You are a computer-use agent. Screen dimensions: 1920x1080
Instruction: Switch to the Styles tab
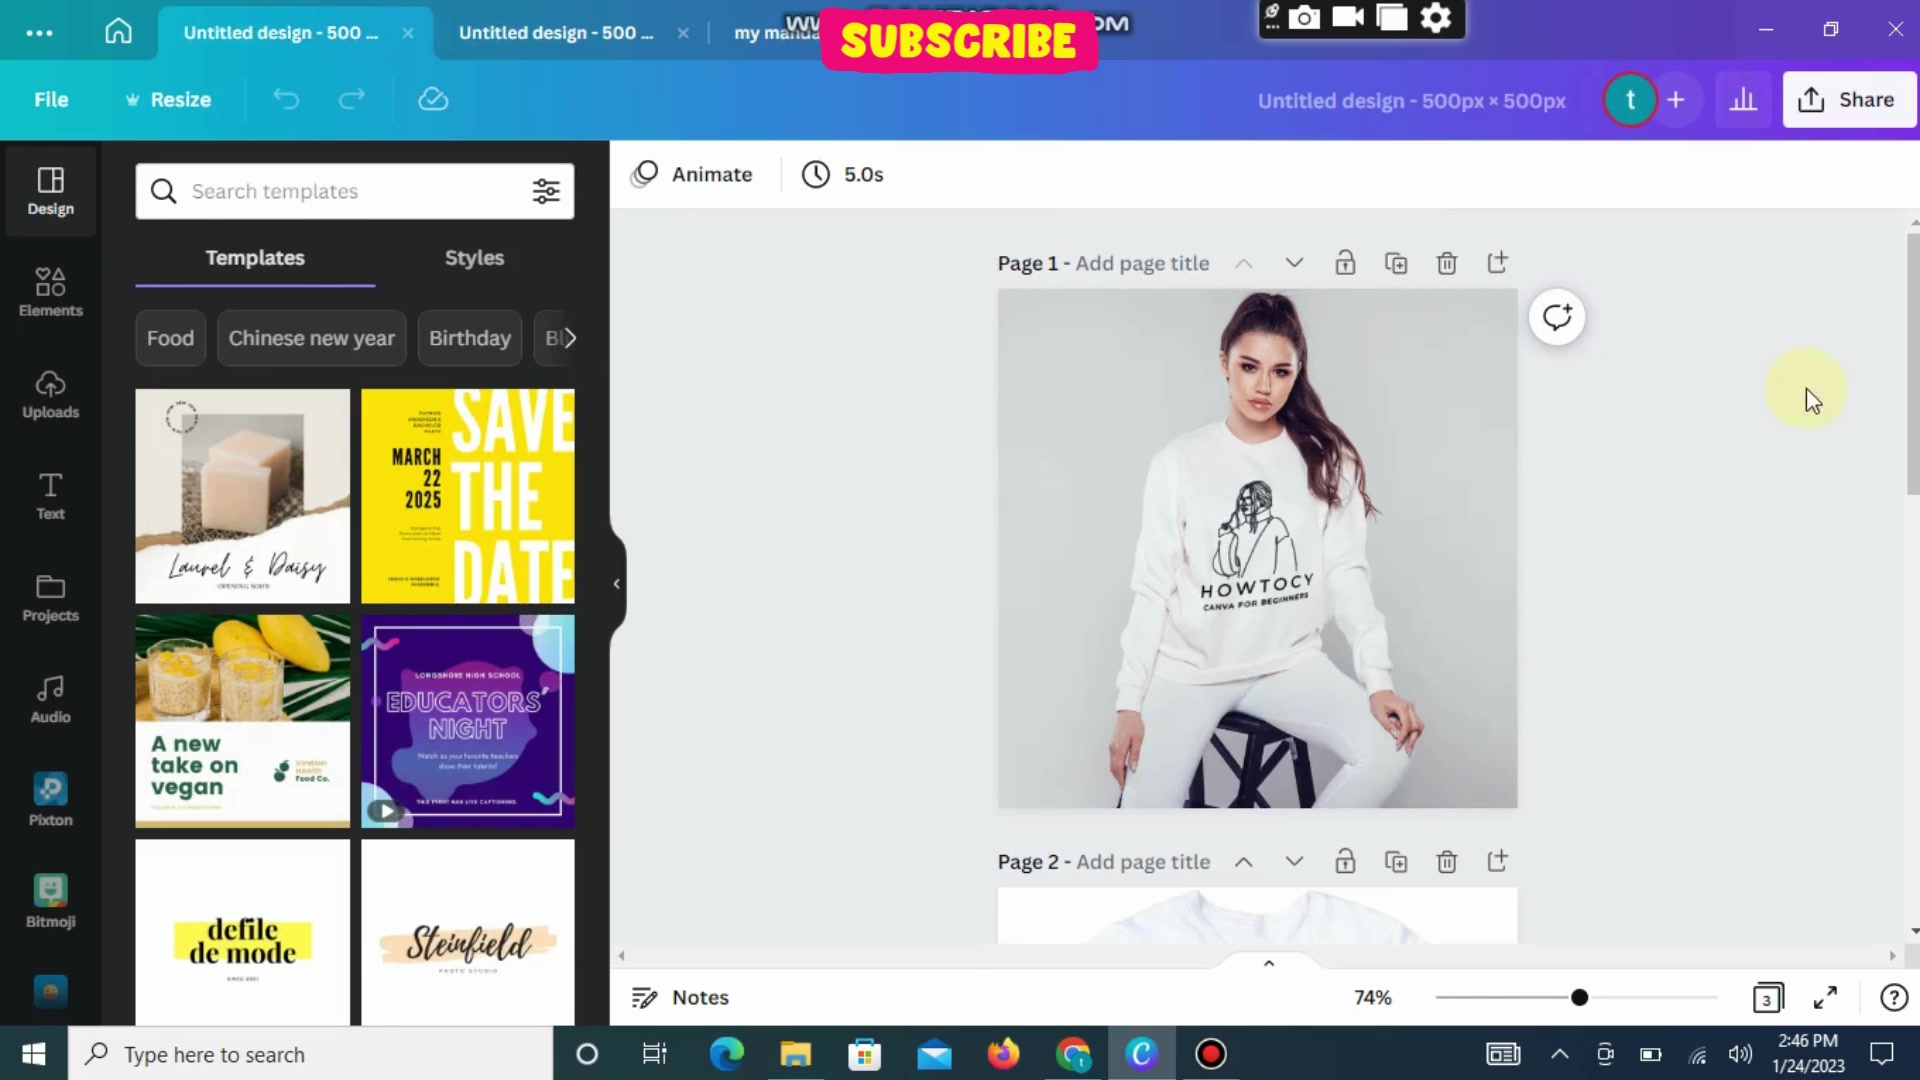pos(474,258)
